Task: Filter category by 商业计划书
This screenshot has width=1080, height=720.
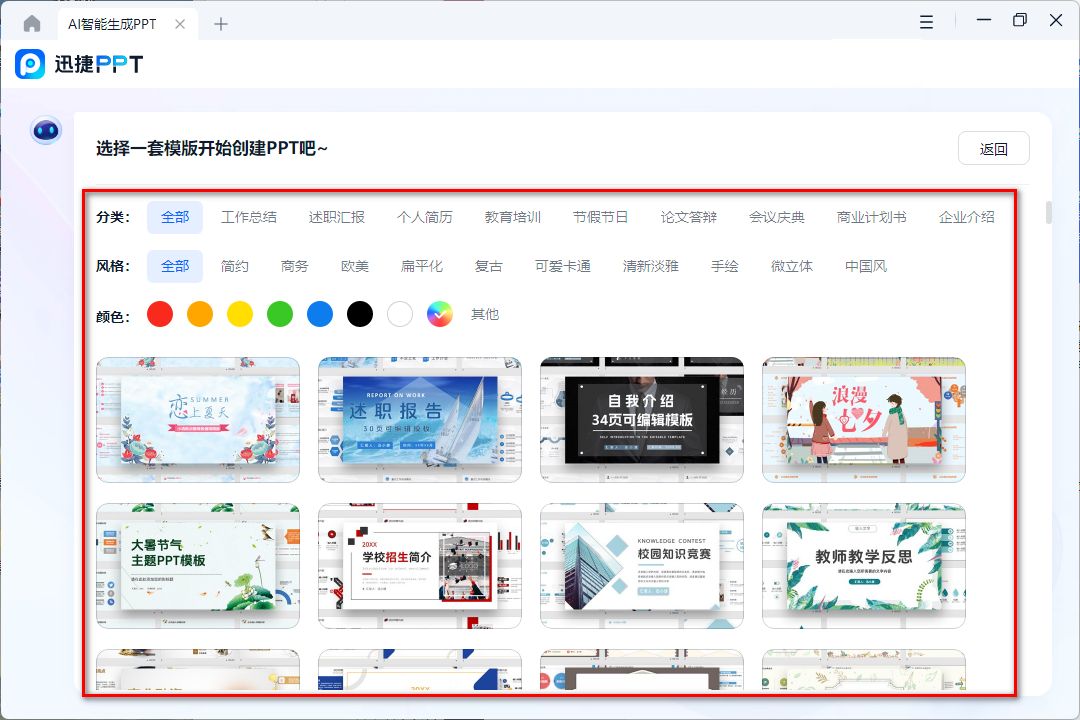Action: pyautogui.click(x=871, y=217)
